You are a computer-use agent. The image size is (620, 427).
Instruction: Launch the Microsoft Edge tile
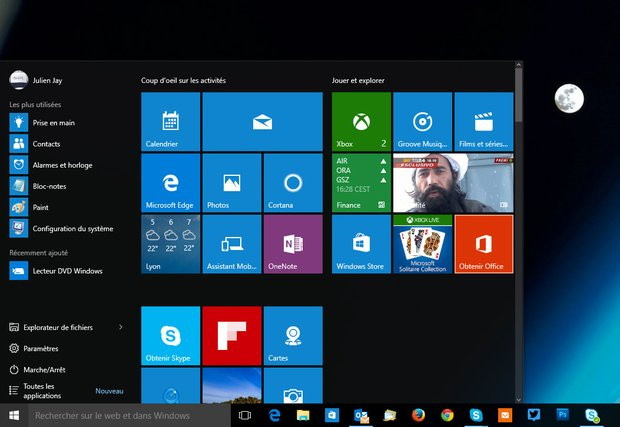(170, 183)
